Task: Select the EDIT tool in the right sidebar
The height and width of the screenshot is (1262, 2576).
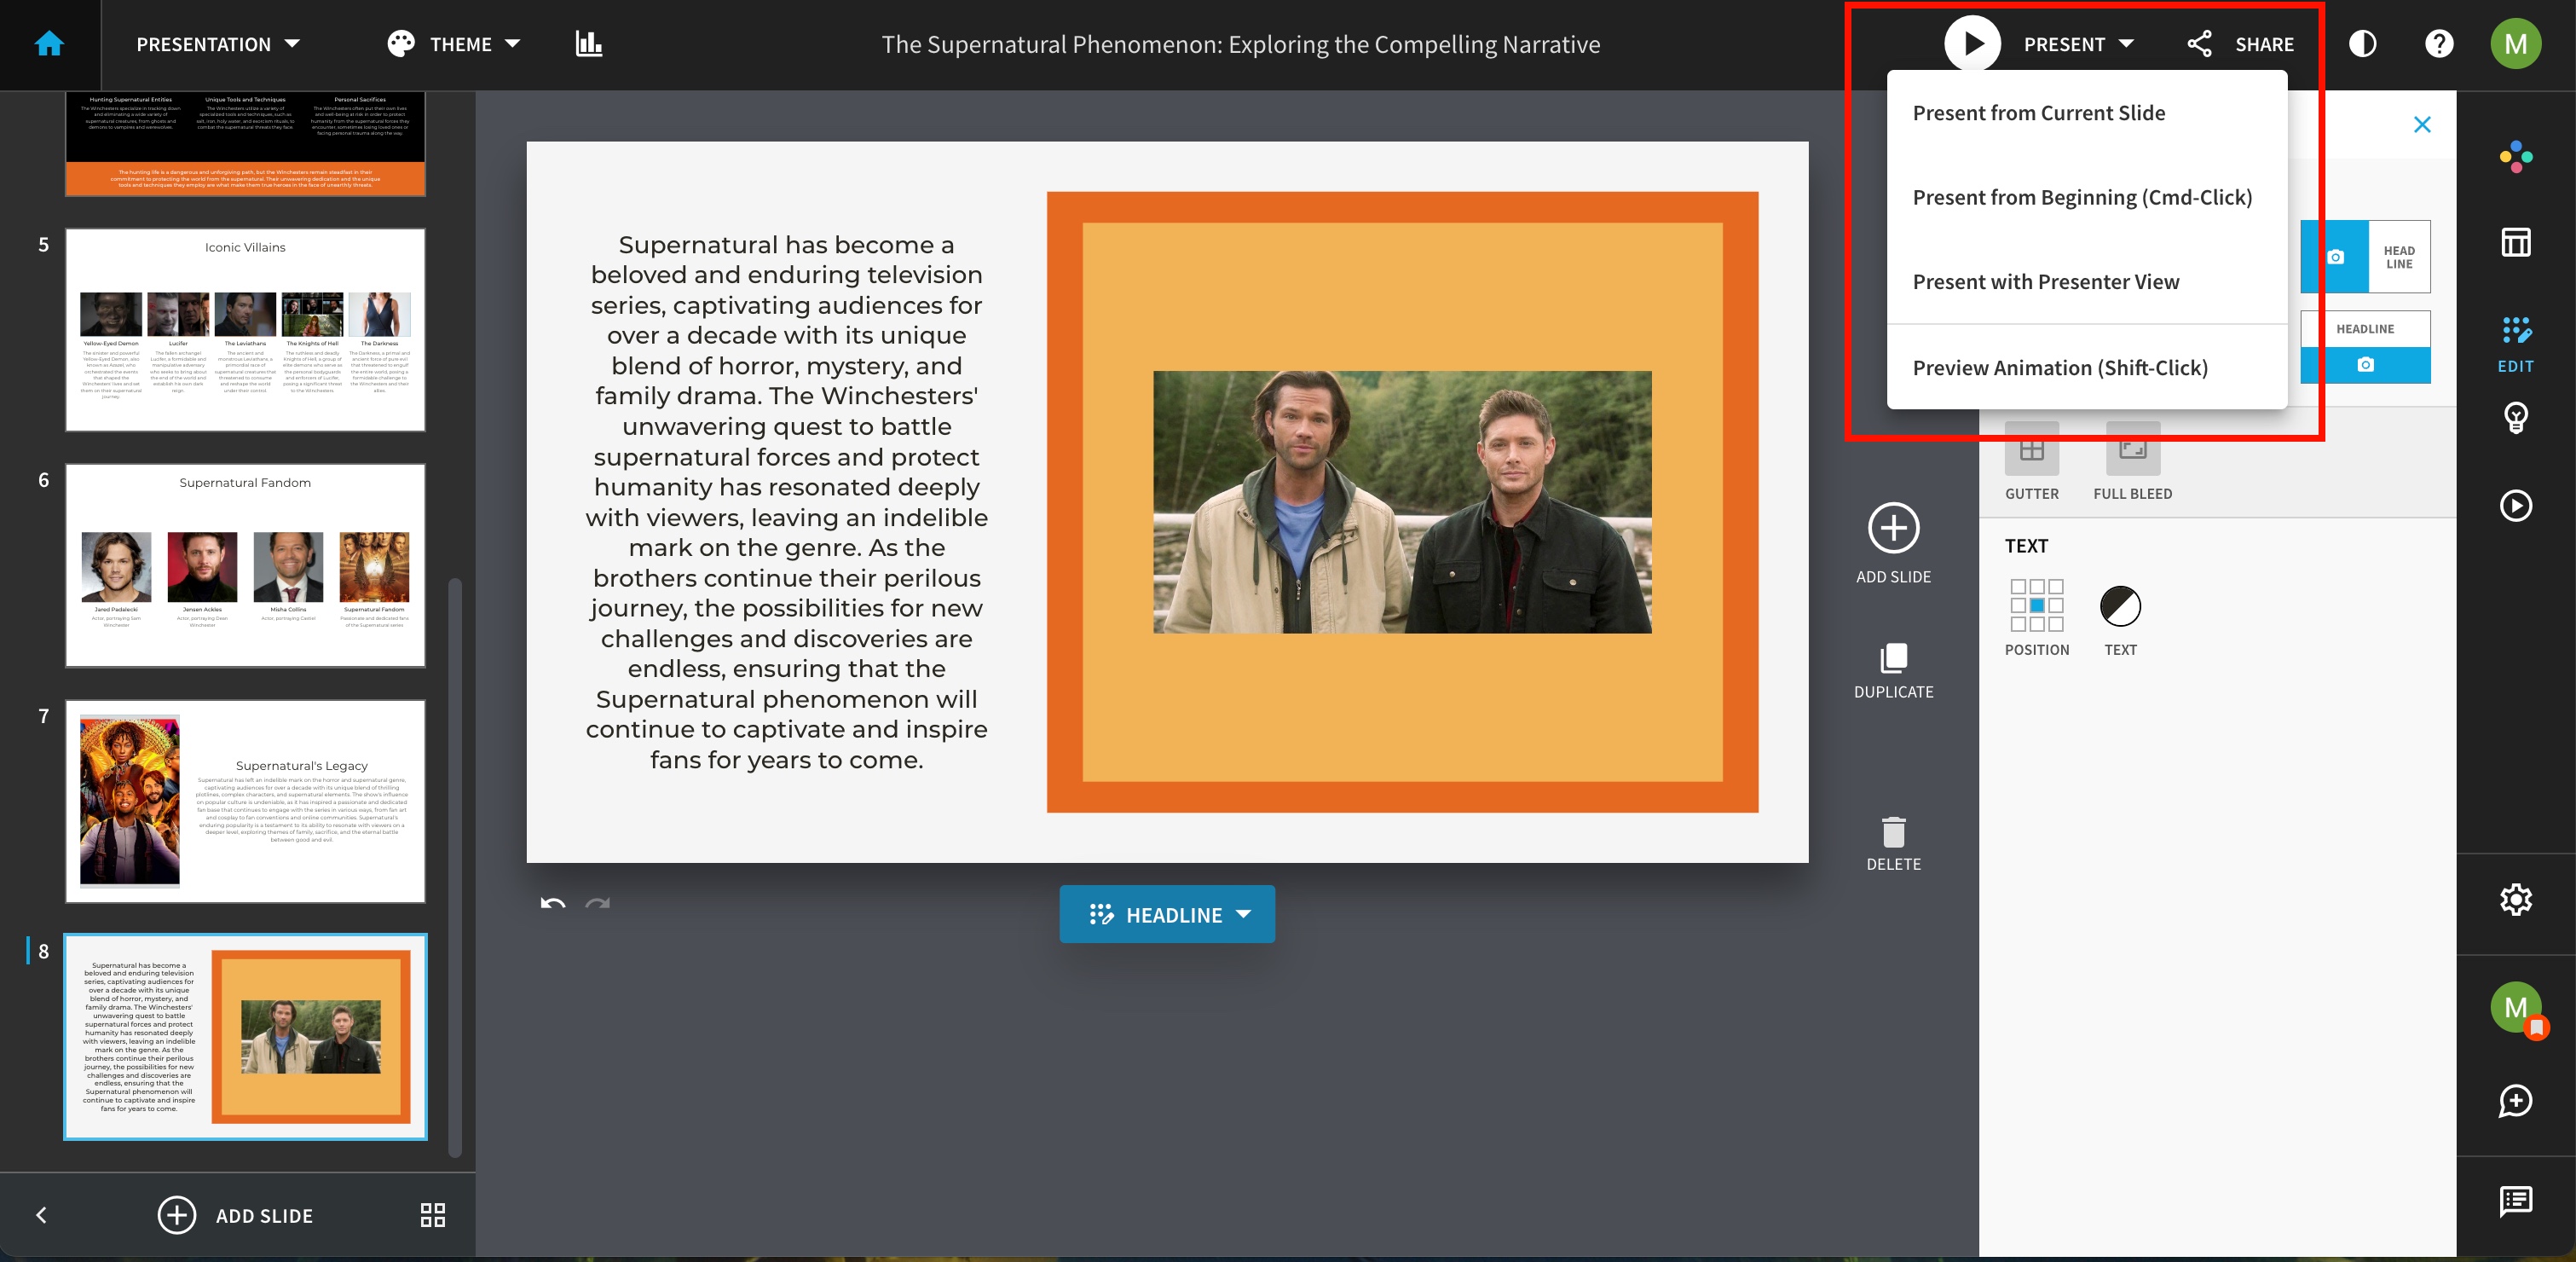Action: [2516, 344]
